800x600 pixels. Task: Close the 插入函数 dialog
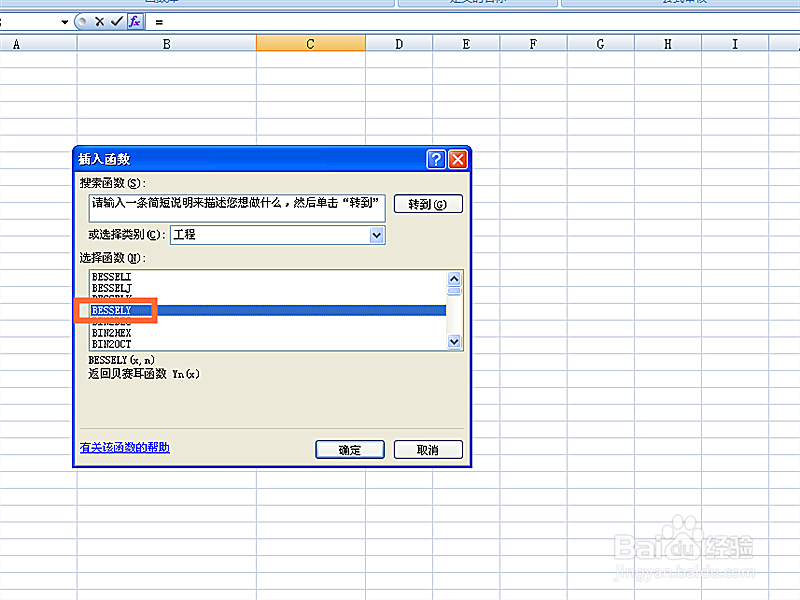coord(458,159)
